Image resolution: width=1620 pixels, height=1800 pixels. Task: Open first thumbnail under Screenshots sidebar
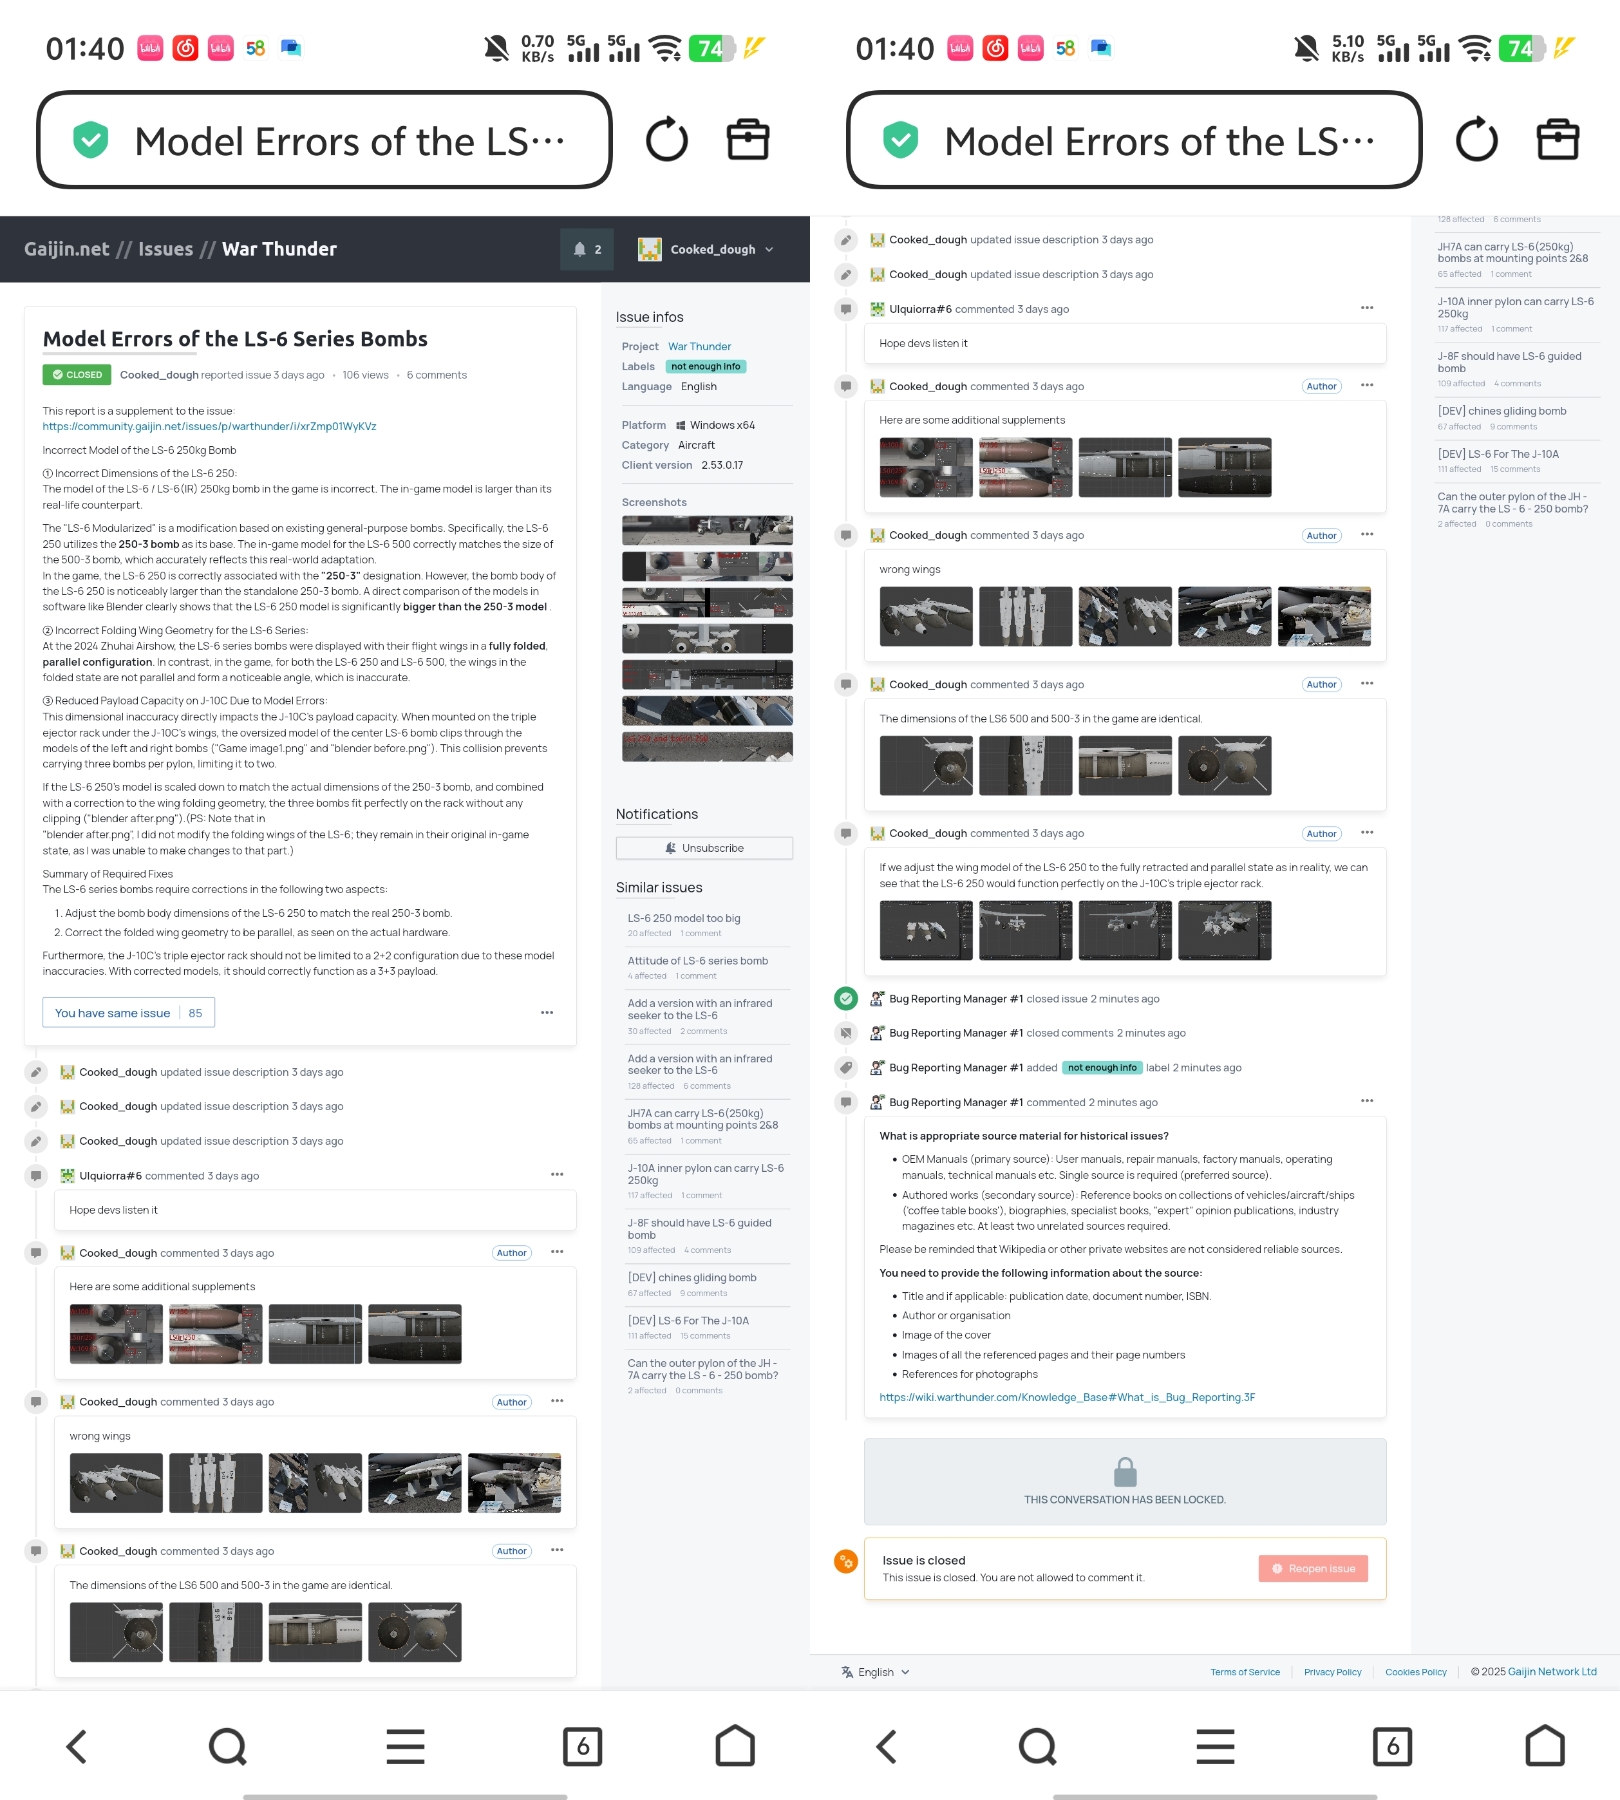pos(707,530)
